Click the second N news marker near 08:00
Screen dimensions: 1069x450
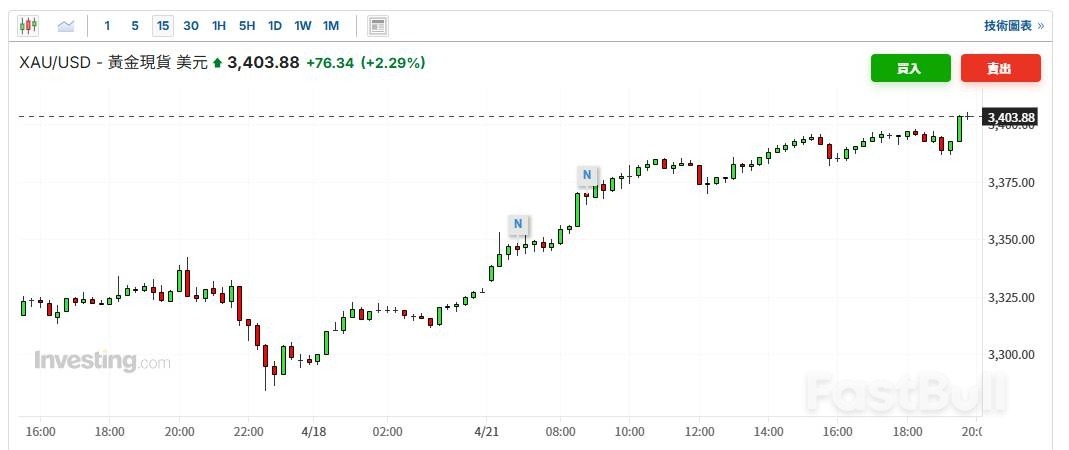pyautogui.click(x=588, y=176)
